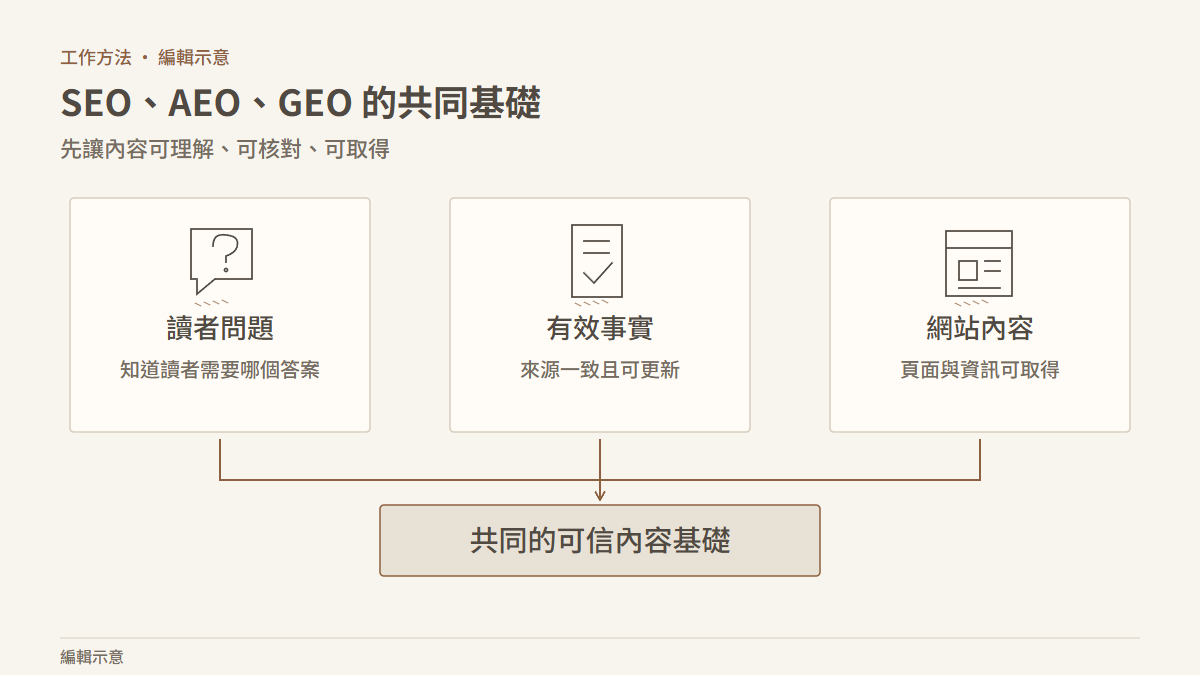
Task: Click the 共同的可信內容基礎 box
Action: pyautogui.click(x=600, y=540)
